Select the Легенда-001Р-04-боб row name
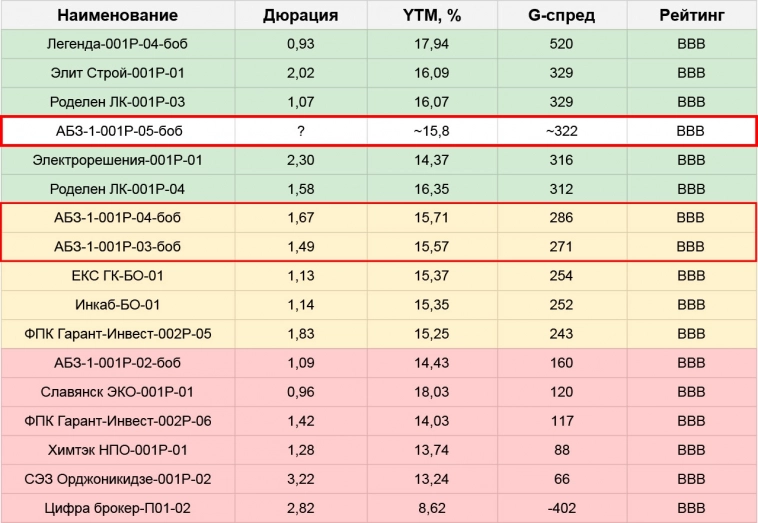Screen dimensions: 758x523 117,44
